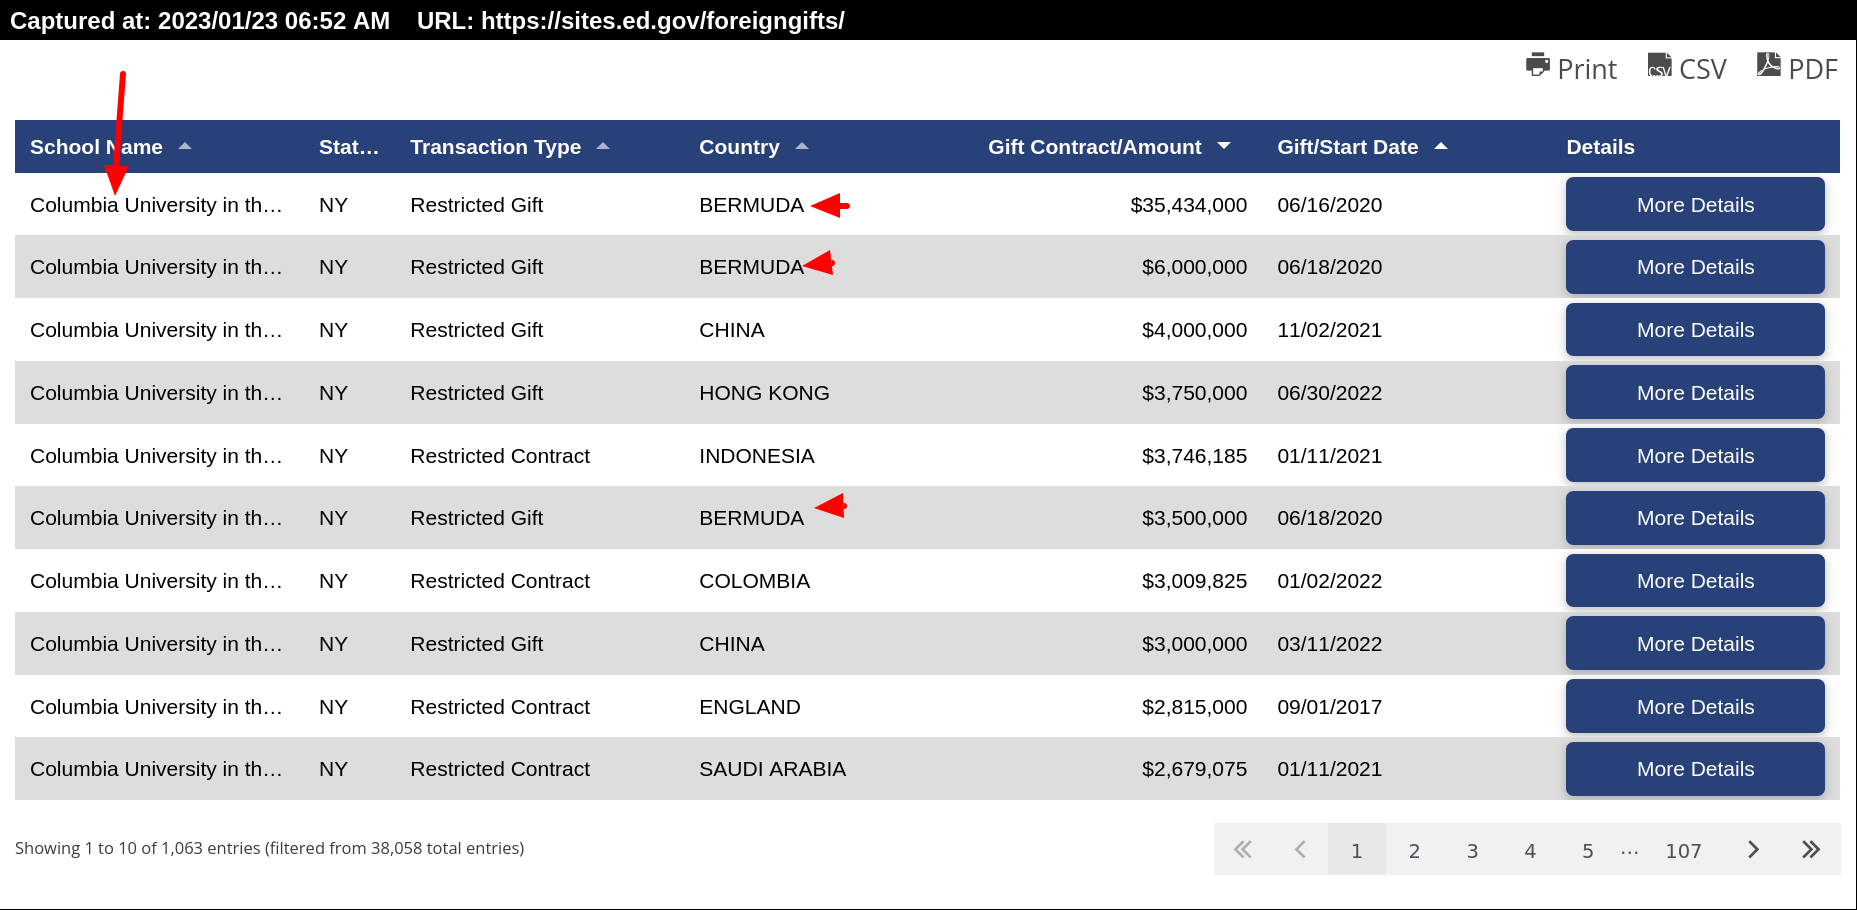Click the $35,434,000 amount cell
Screen dimensions: 1857x910
1188,205
